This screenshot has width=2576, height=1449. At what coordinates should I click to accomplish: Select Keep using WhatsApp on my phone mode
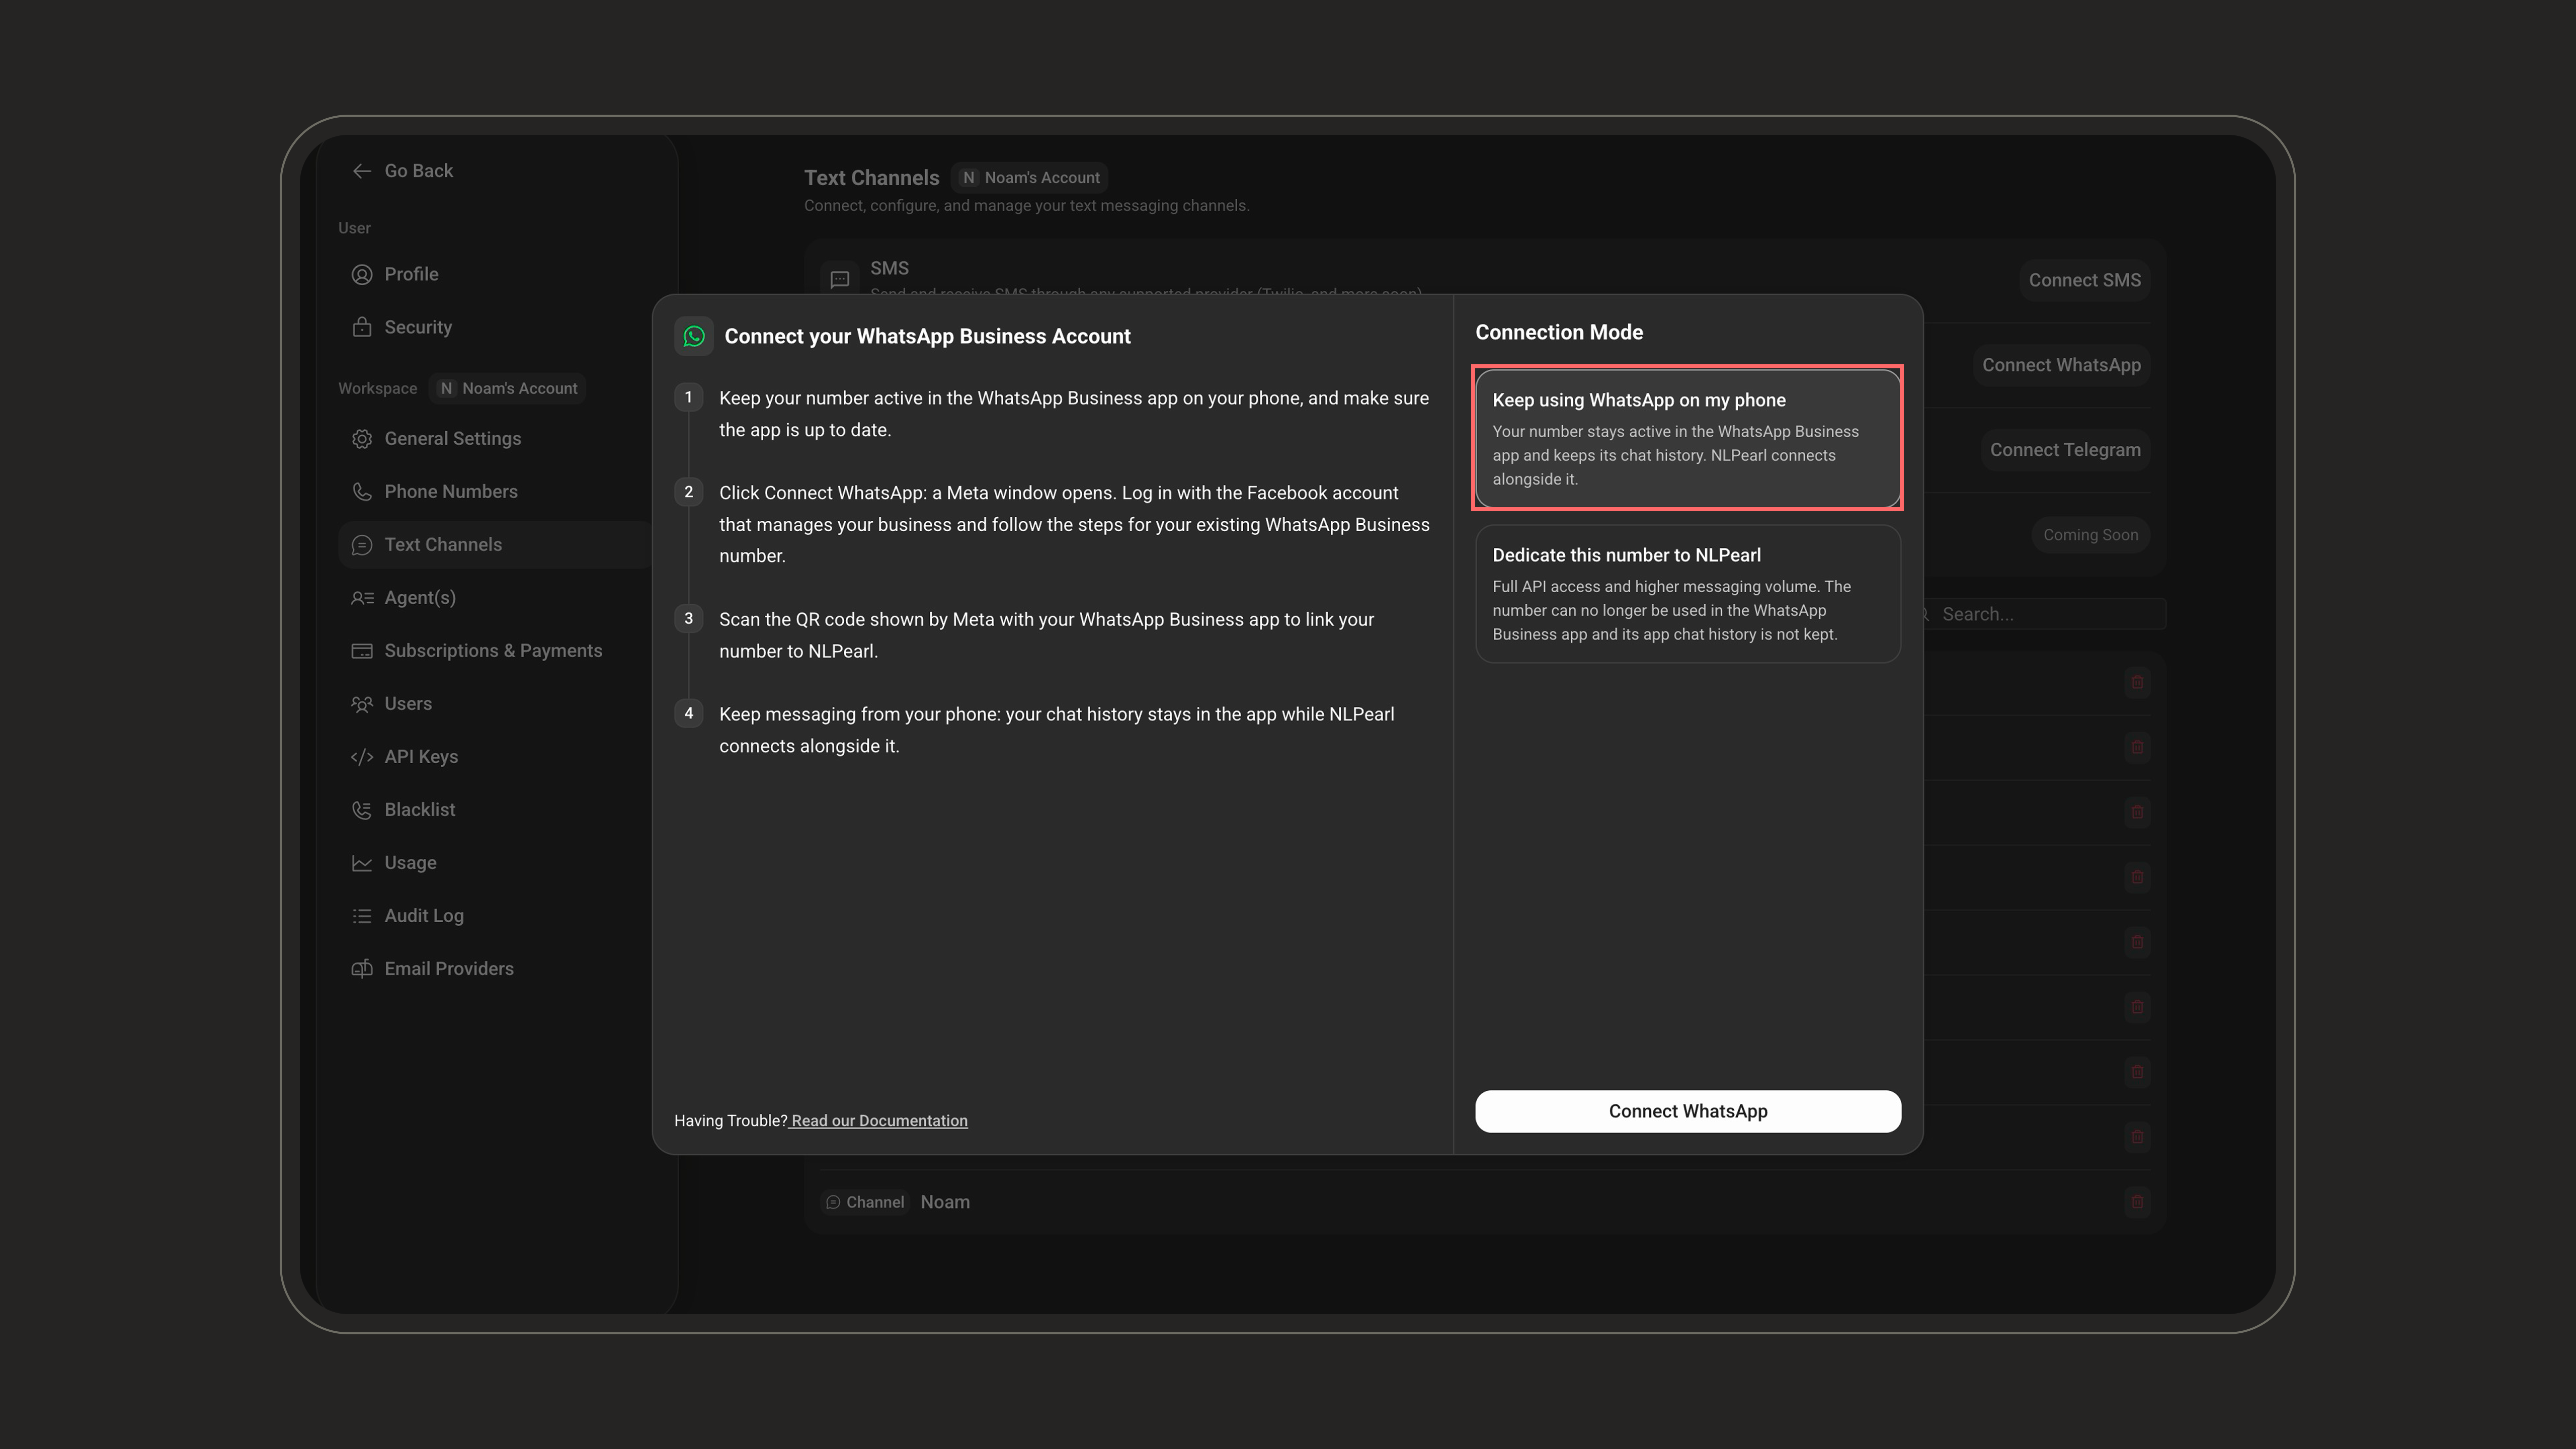coord(1687,438)
